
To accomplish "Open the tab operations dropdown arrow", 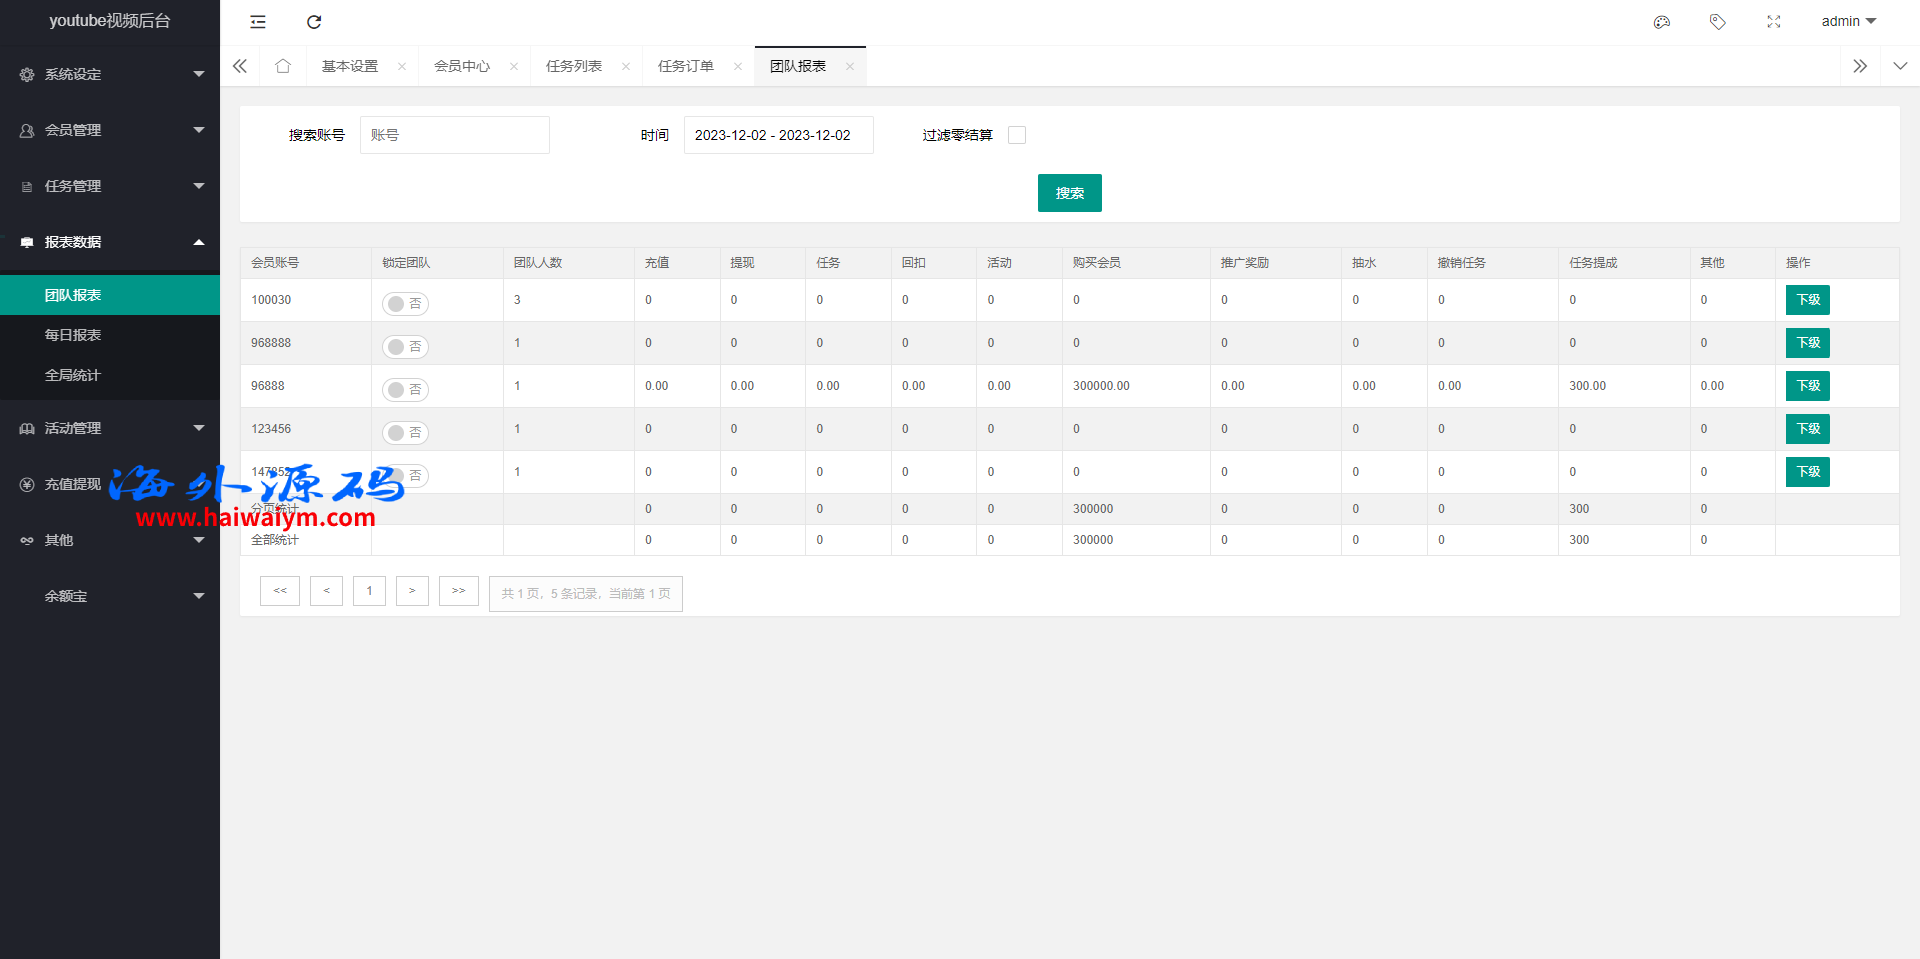I will click(x=1900, y=66).
